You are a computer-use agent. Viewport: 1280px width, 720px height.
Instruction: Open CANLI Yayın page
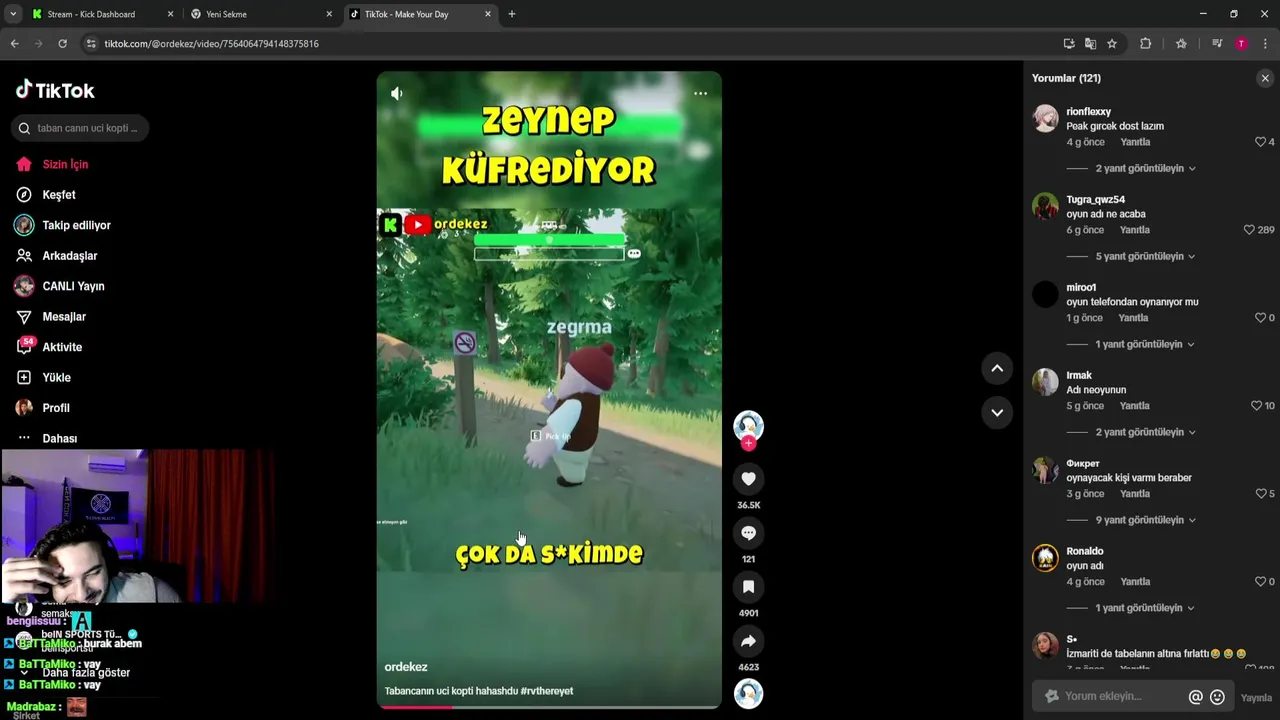[x=73, y=286]
